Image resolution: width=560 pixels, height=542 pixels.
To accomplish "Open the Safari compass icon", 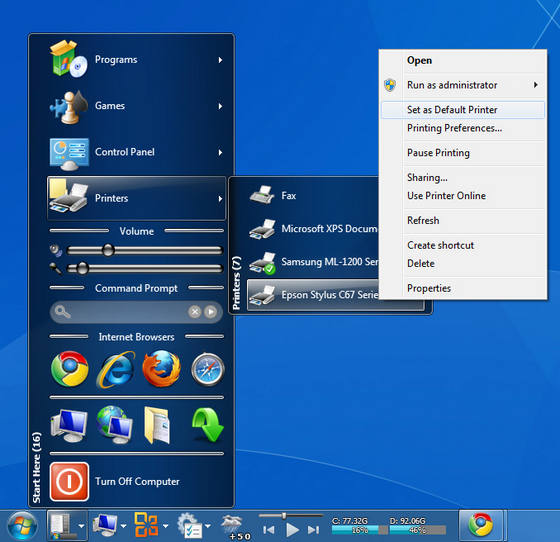I will tap(208, 370).
